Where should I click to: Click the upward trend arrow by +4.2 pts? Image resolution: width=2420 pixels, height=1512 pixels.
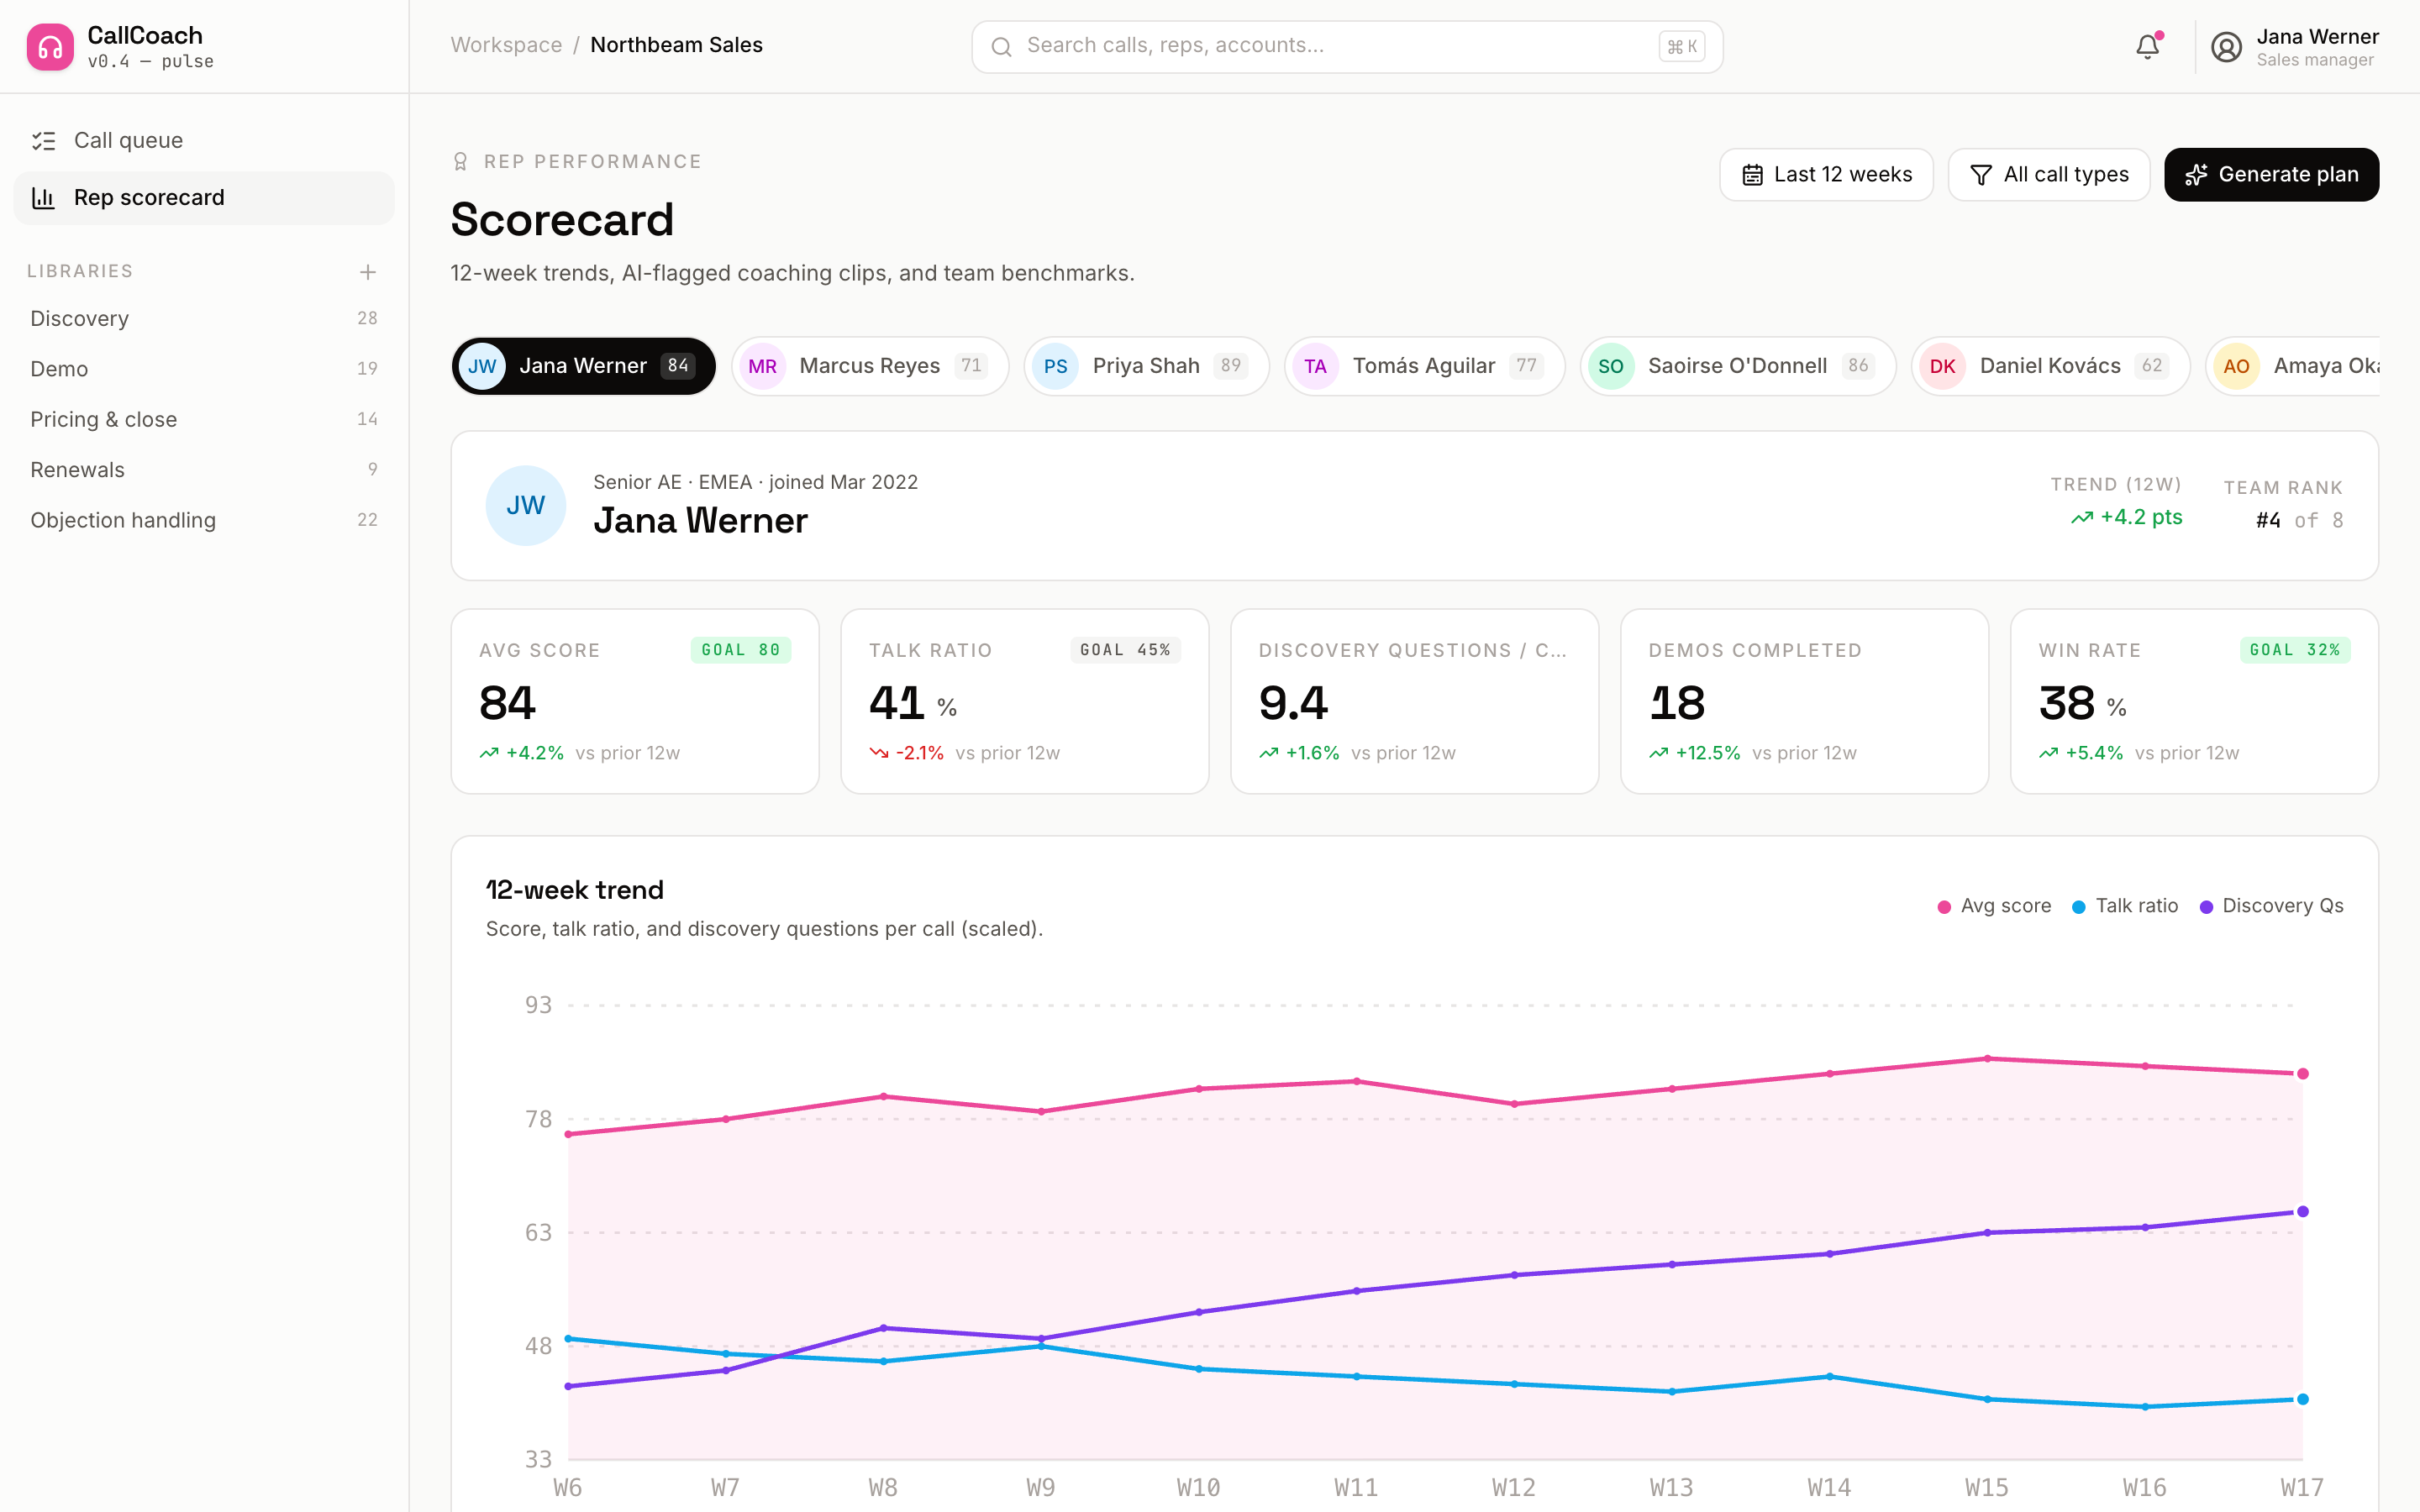(x=2082, y=518)
